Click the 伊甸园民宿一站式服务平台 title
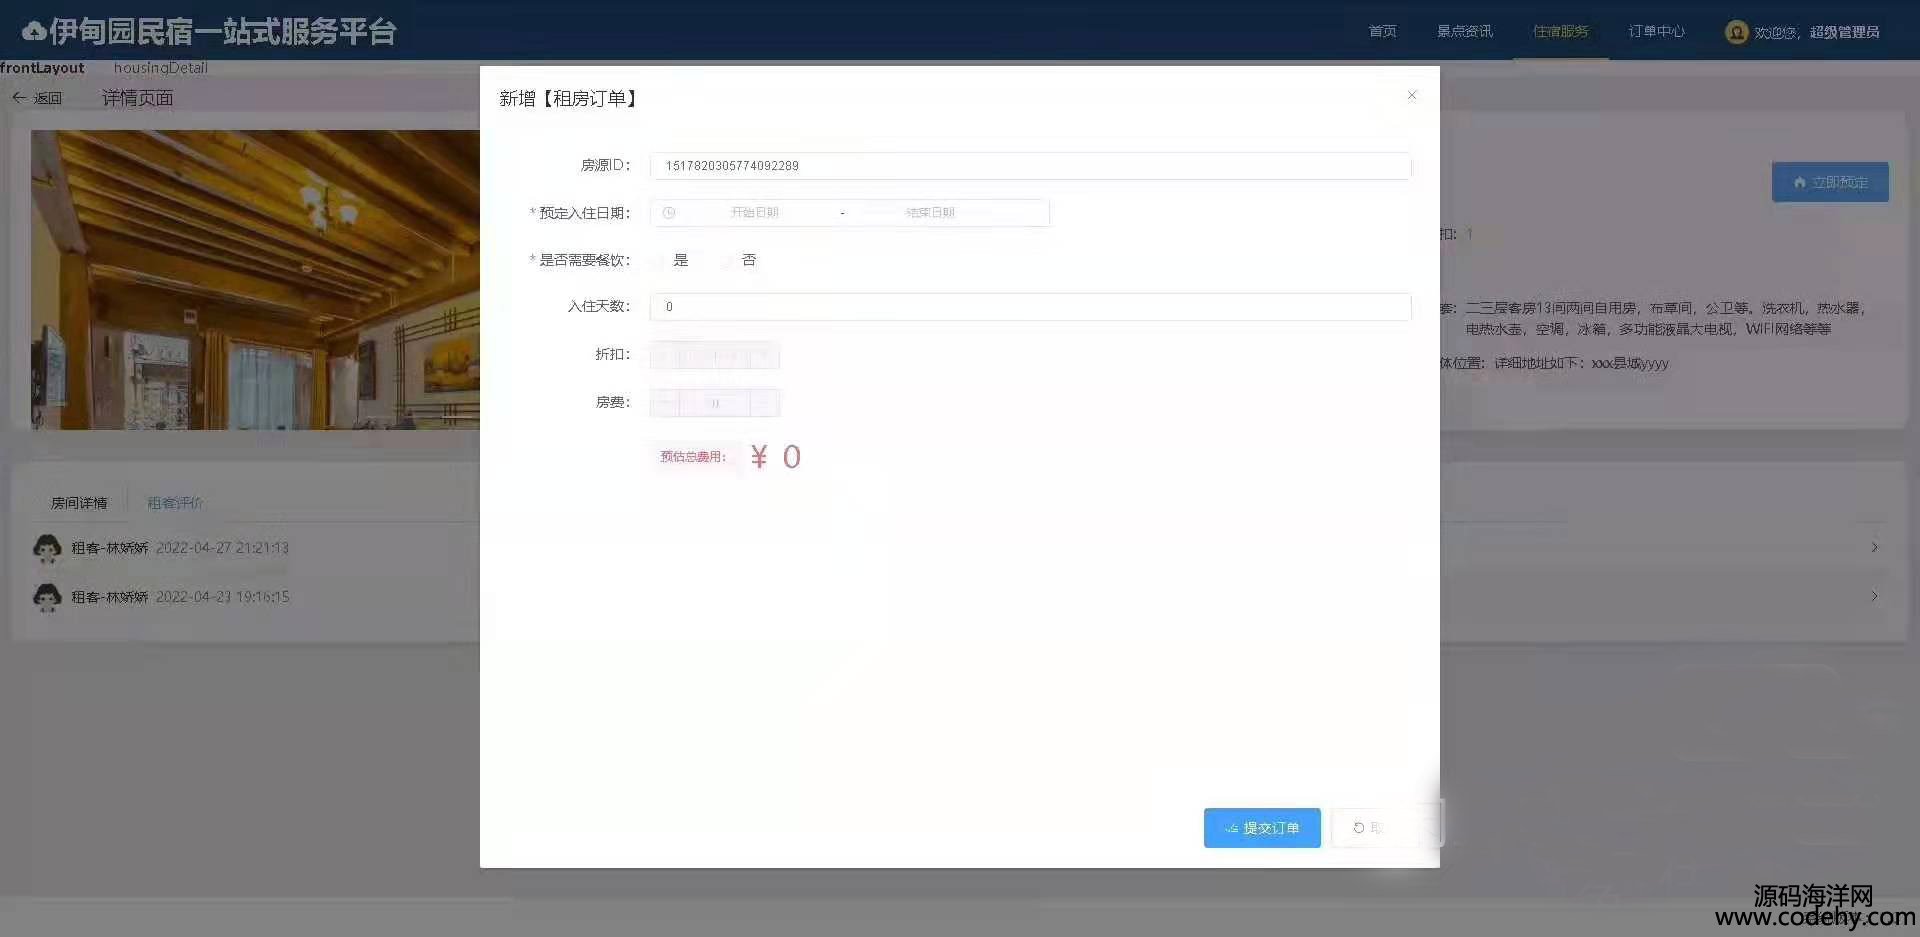The width and height of the screenshot is (1920, 937). [x=222, y=32]
